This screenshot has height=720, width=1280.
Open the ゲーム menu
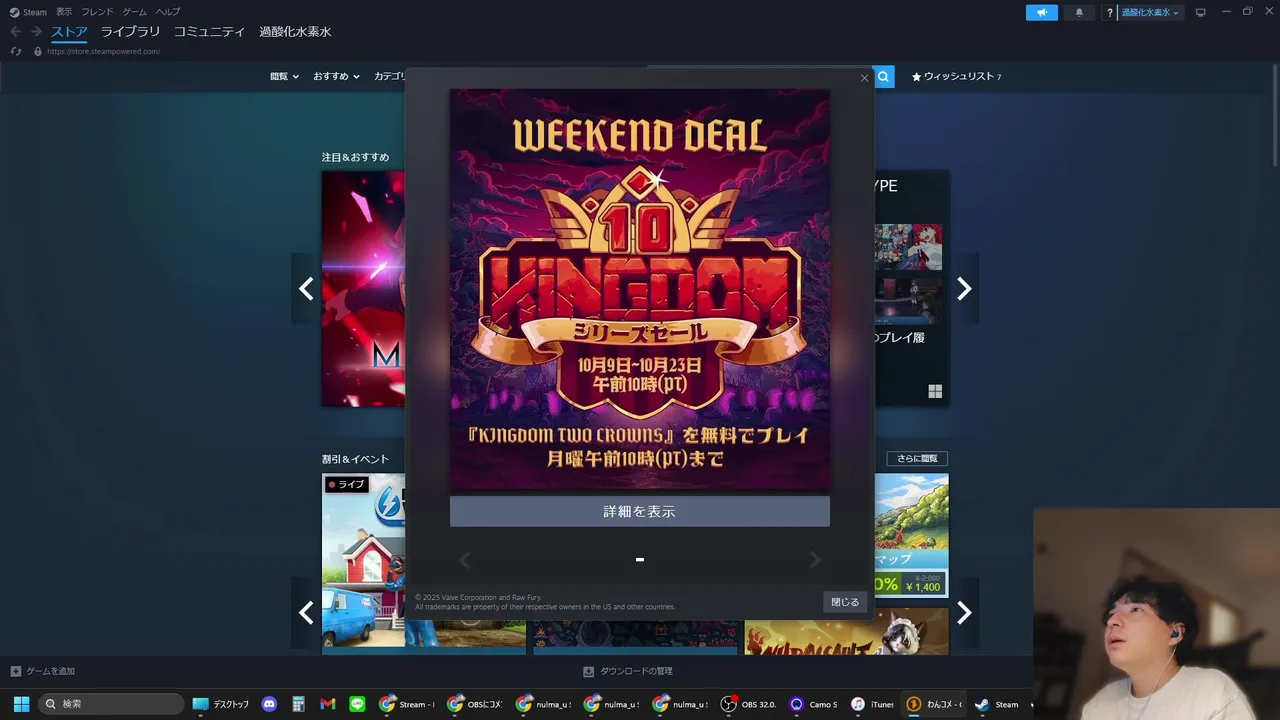135,12
